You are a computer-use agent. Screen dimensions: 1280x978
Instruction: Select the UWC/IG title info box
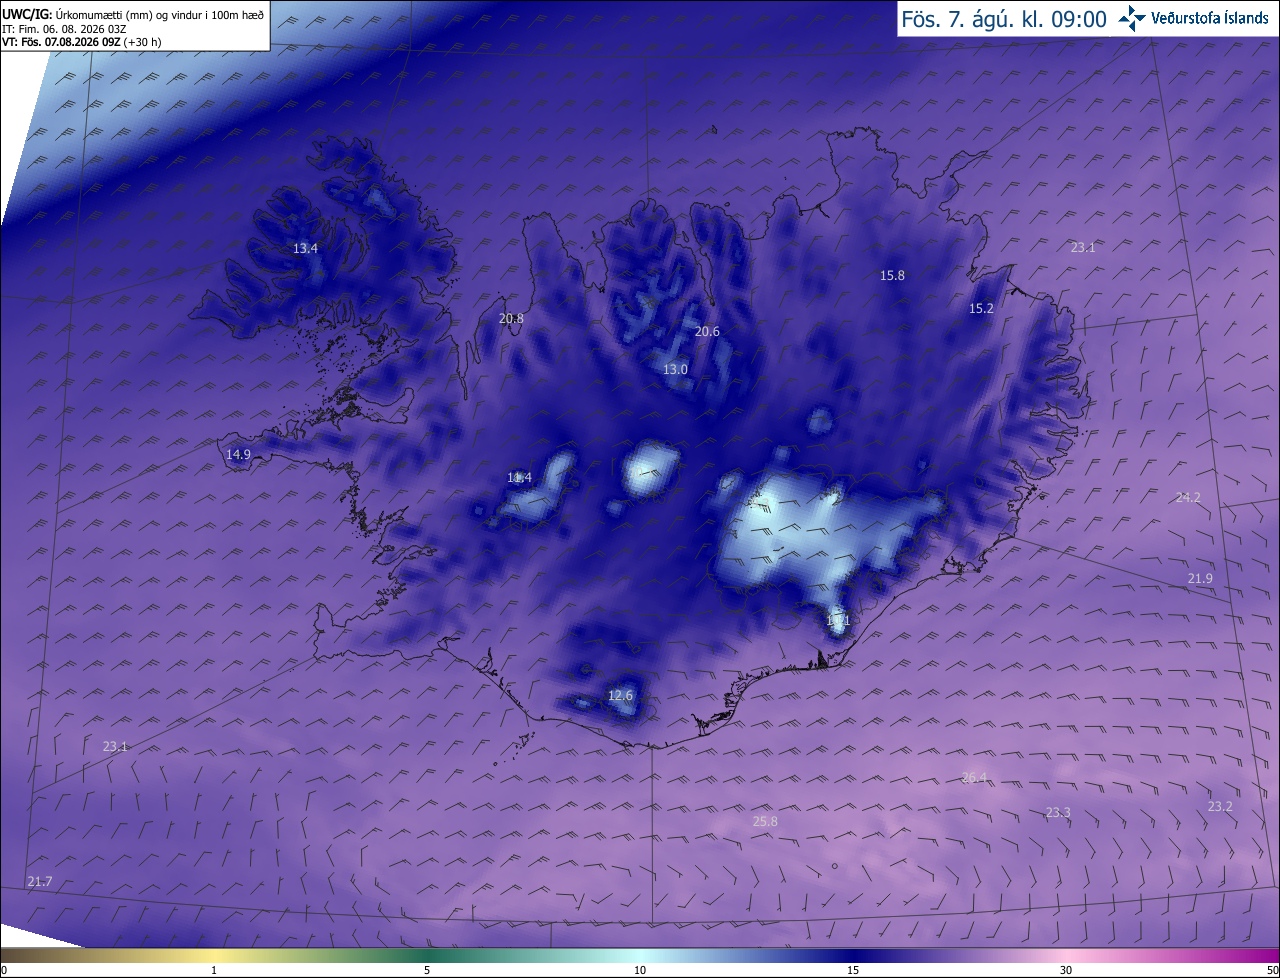tap(134, 25)
